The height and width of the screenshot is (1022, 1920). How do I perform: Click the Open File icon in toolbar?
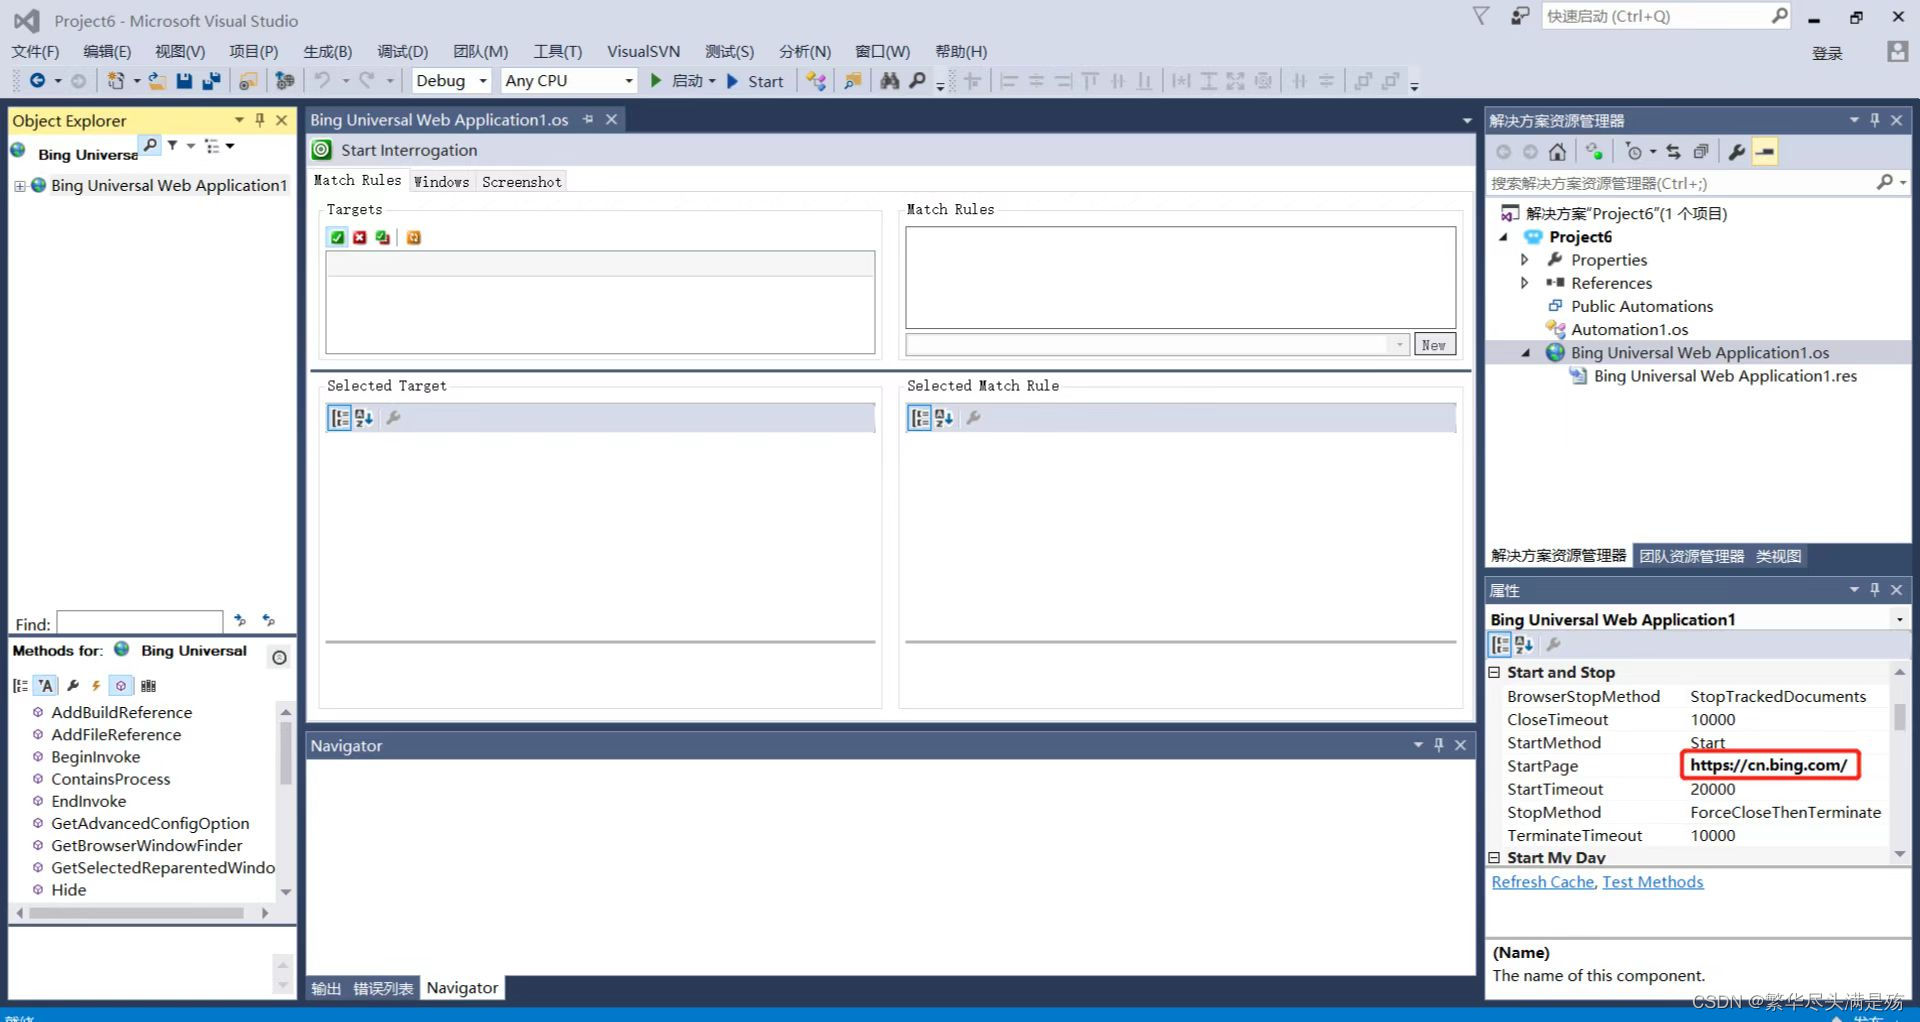click(x=157, y=81)
